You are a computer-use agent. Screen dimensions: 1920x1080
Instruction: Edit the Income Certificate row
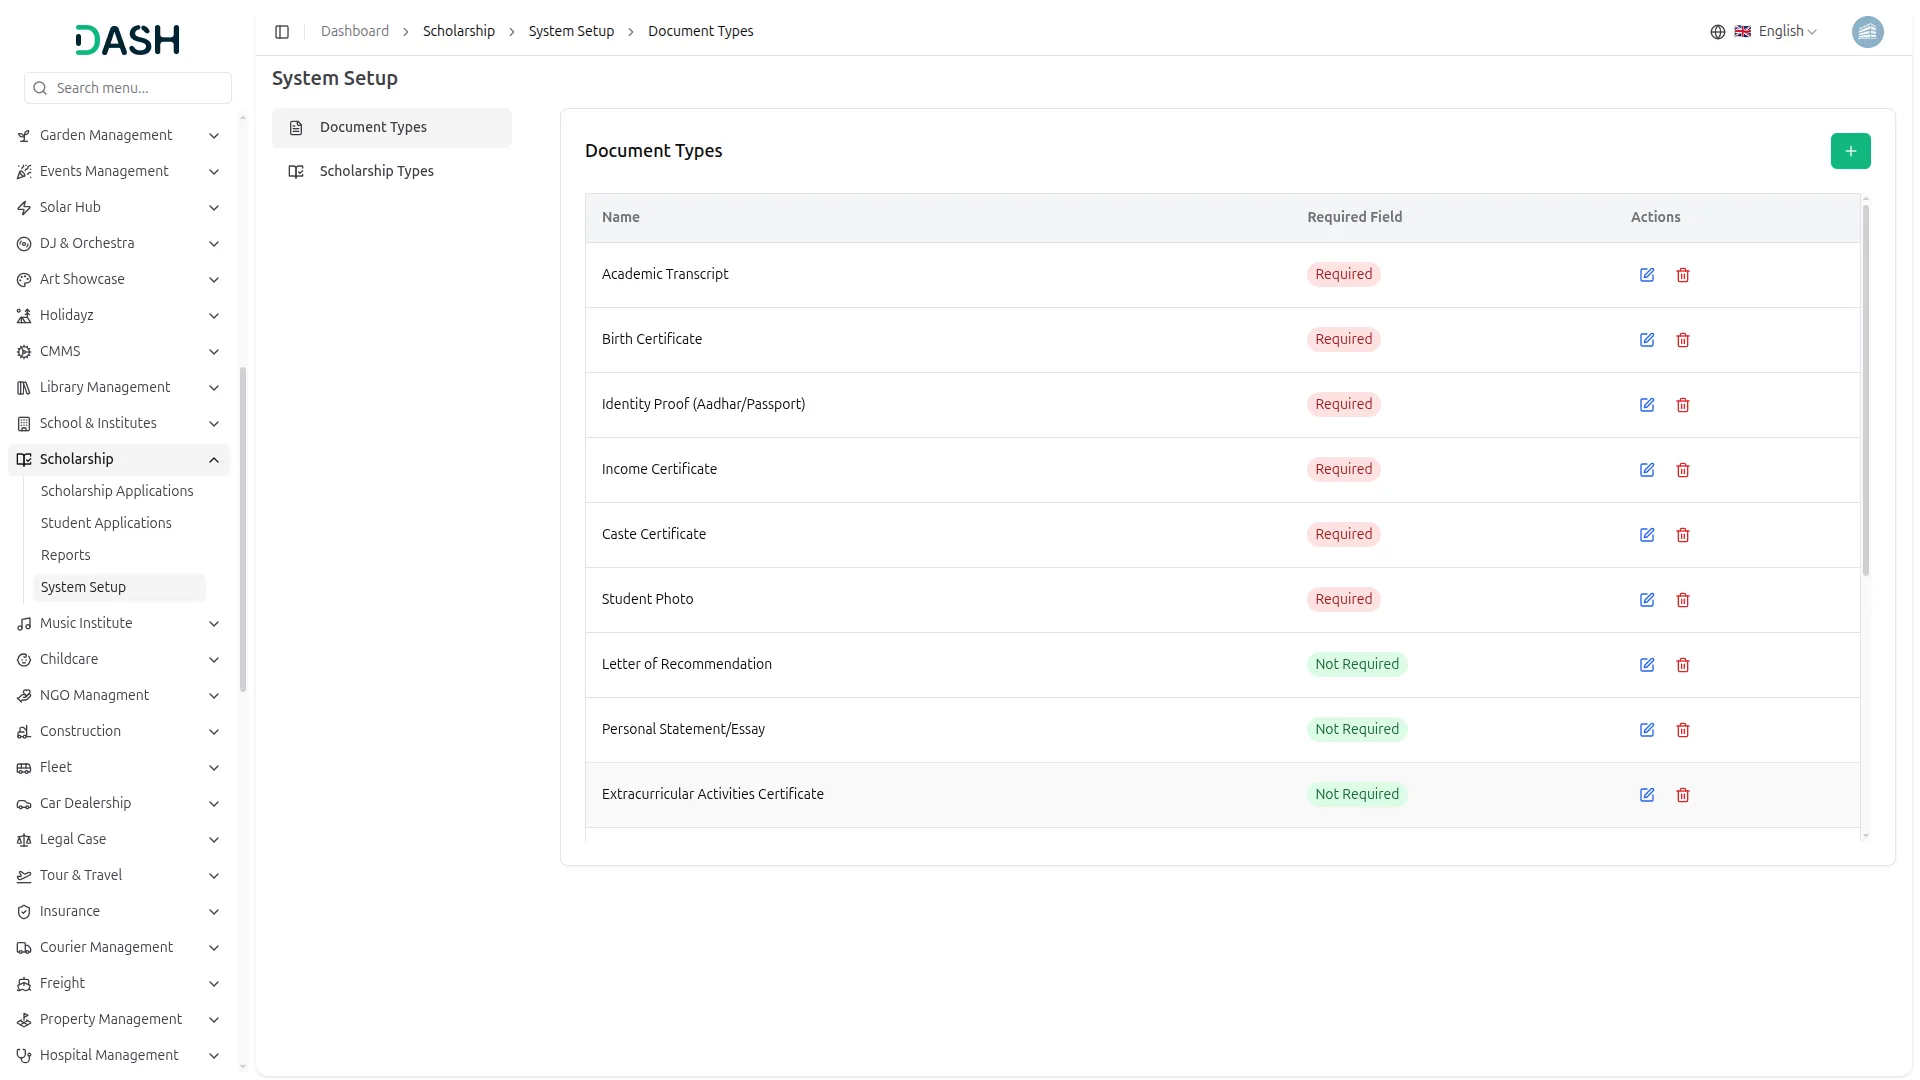coord(1646,470)
